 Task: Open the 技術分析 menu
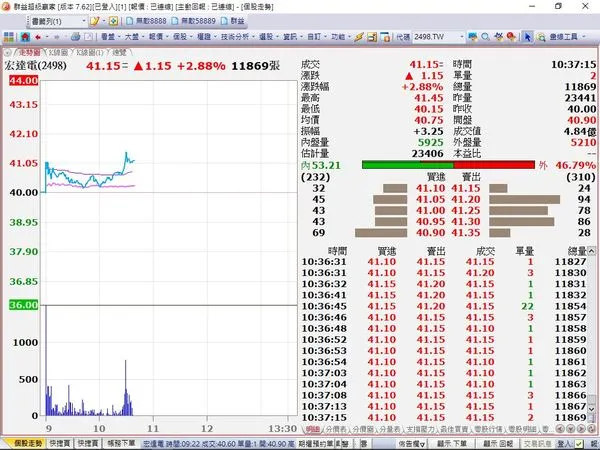click(238, 37)
